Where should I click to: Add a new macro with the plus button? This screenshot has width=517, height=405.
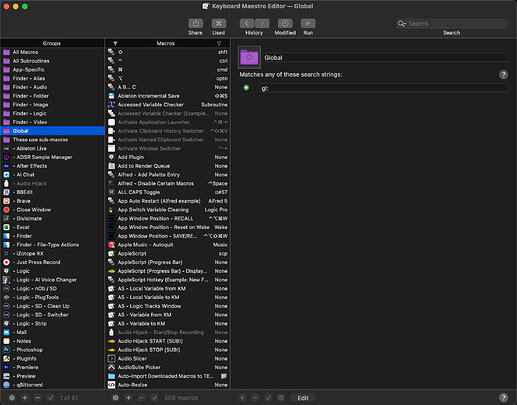[x=128, y=398]
